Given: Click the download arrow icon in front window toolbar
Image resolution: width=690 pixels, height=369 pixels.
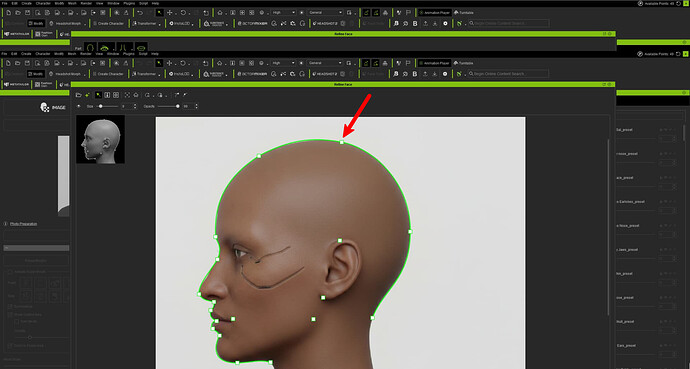Looking at the screenshot, I should pyautogui.click(x=435, y=74).
